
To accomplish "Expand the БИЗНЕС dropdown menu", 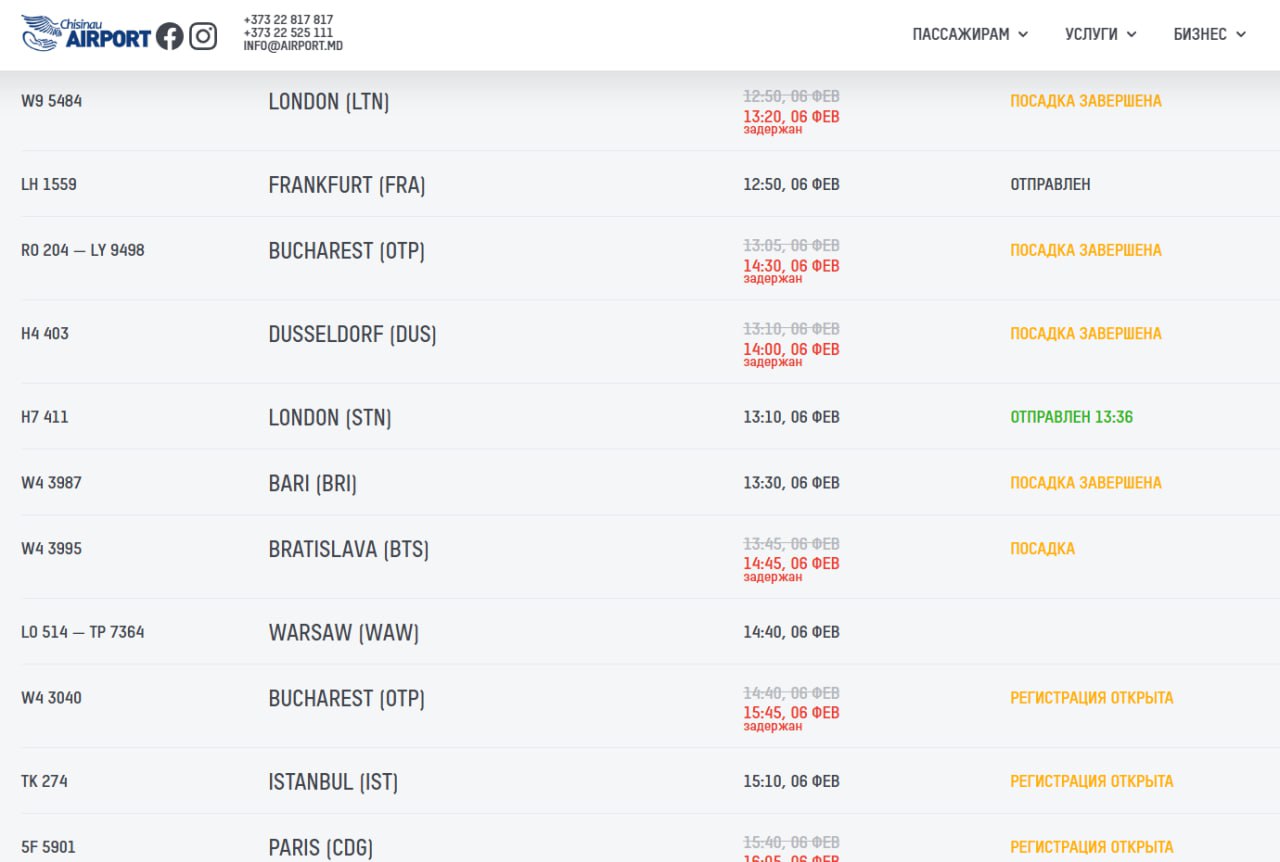I will point(1209,34).
